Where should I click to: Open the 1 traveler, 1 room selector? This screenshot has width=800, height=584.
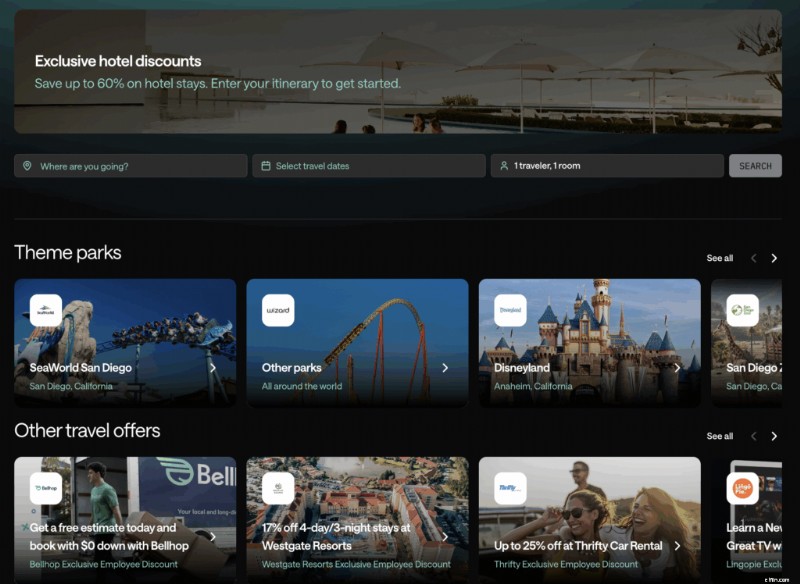pos(607,166)
